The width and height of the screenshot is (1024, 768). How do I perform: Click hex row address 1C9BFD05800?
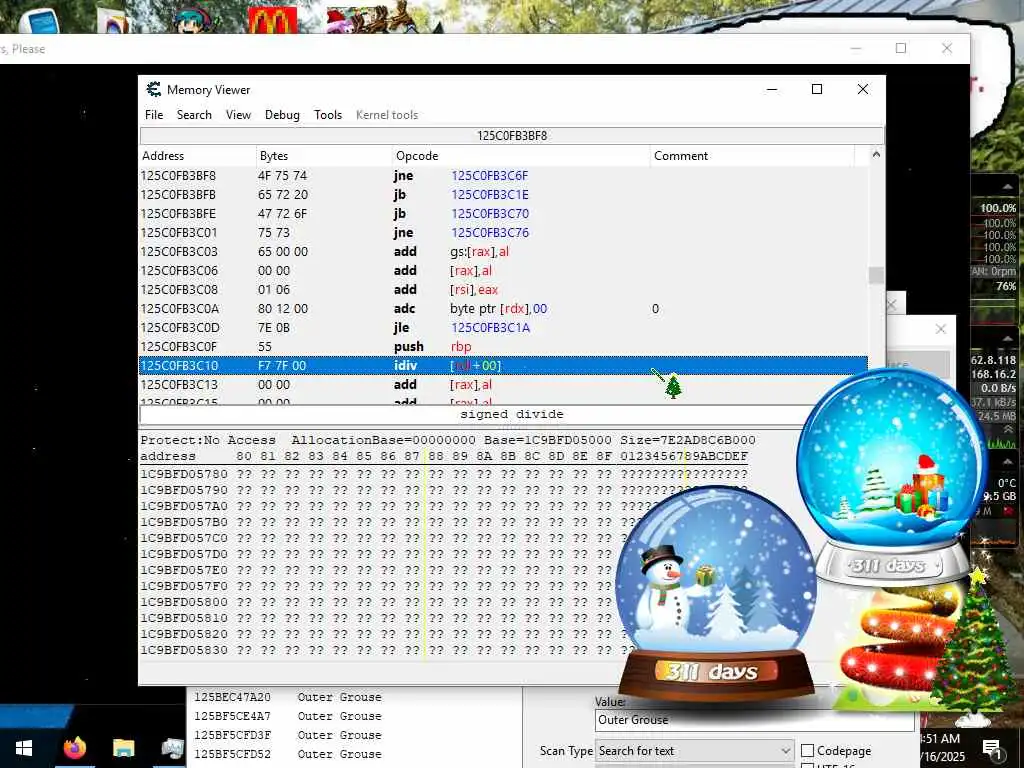pos(184,602)
